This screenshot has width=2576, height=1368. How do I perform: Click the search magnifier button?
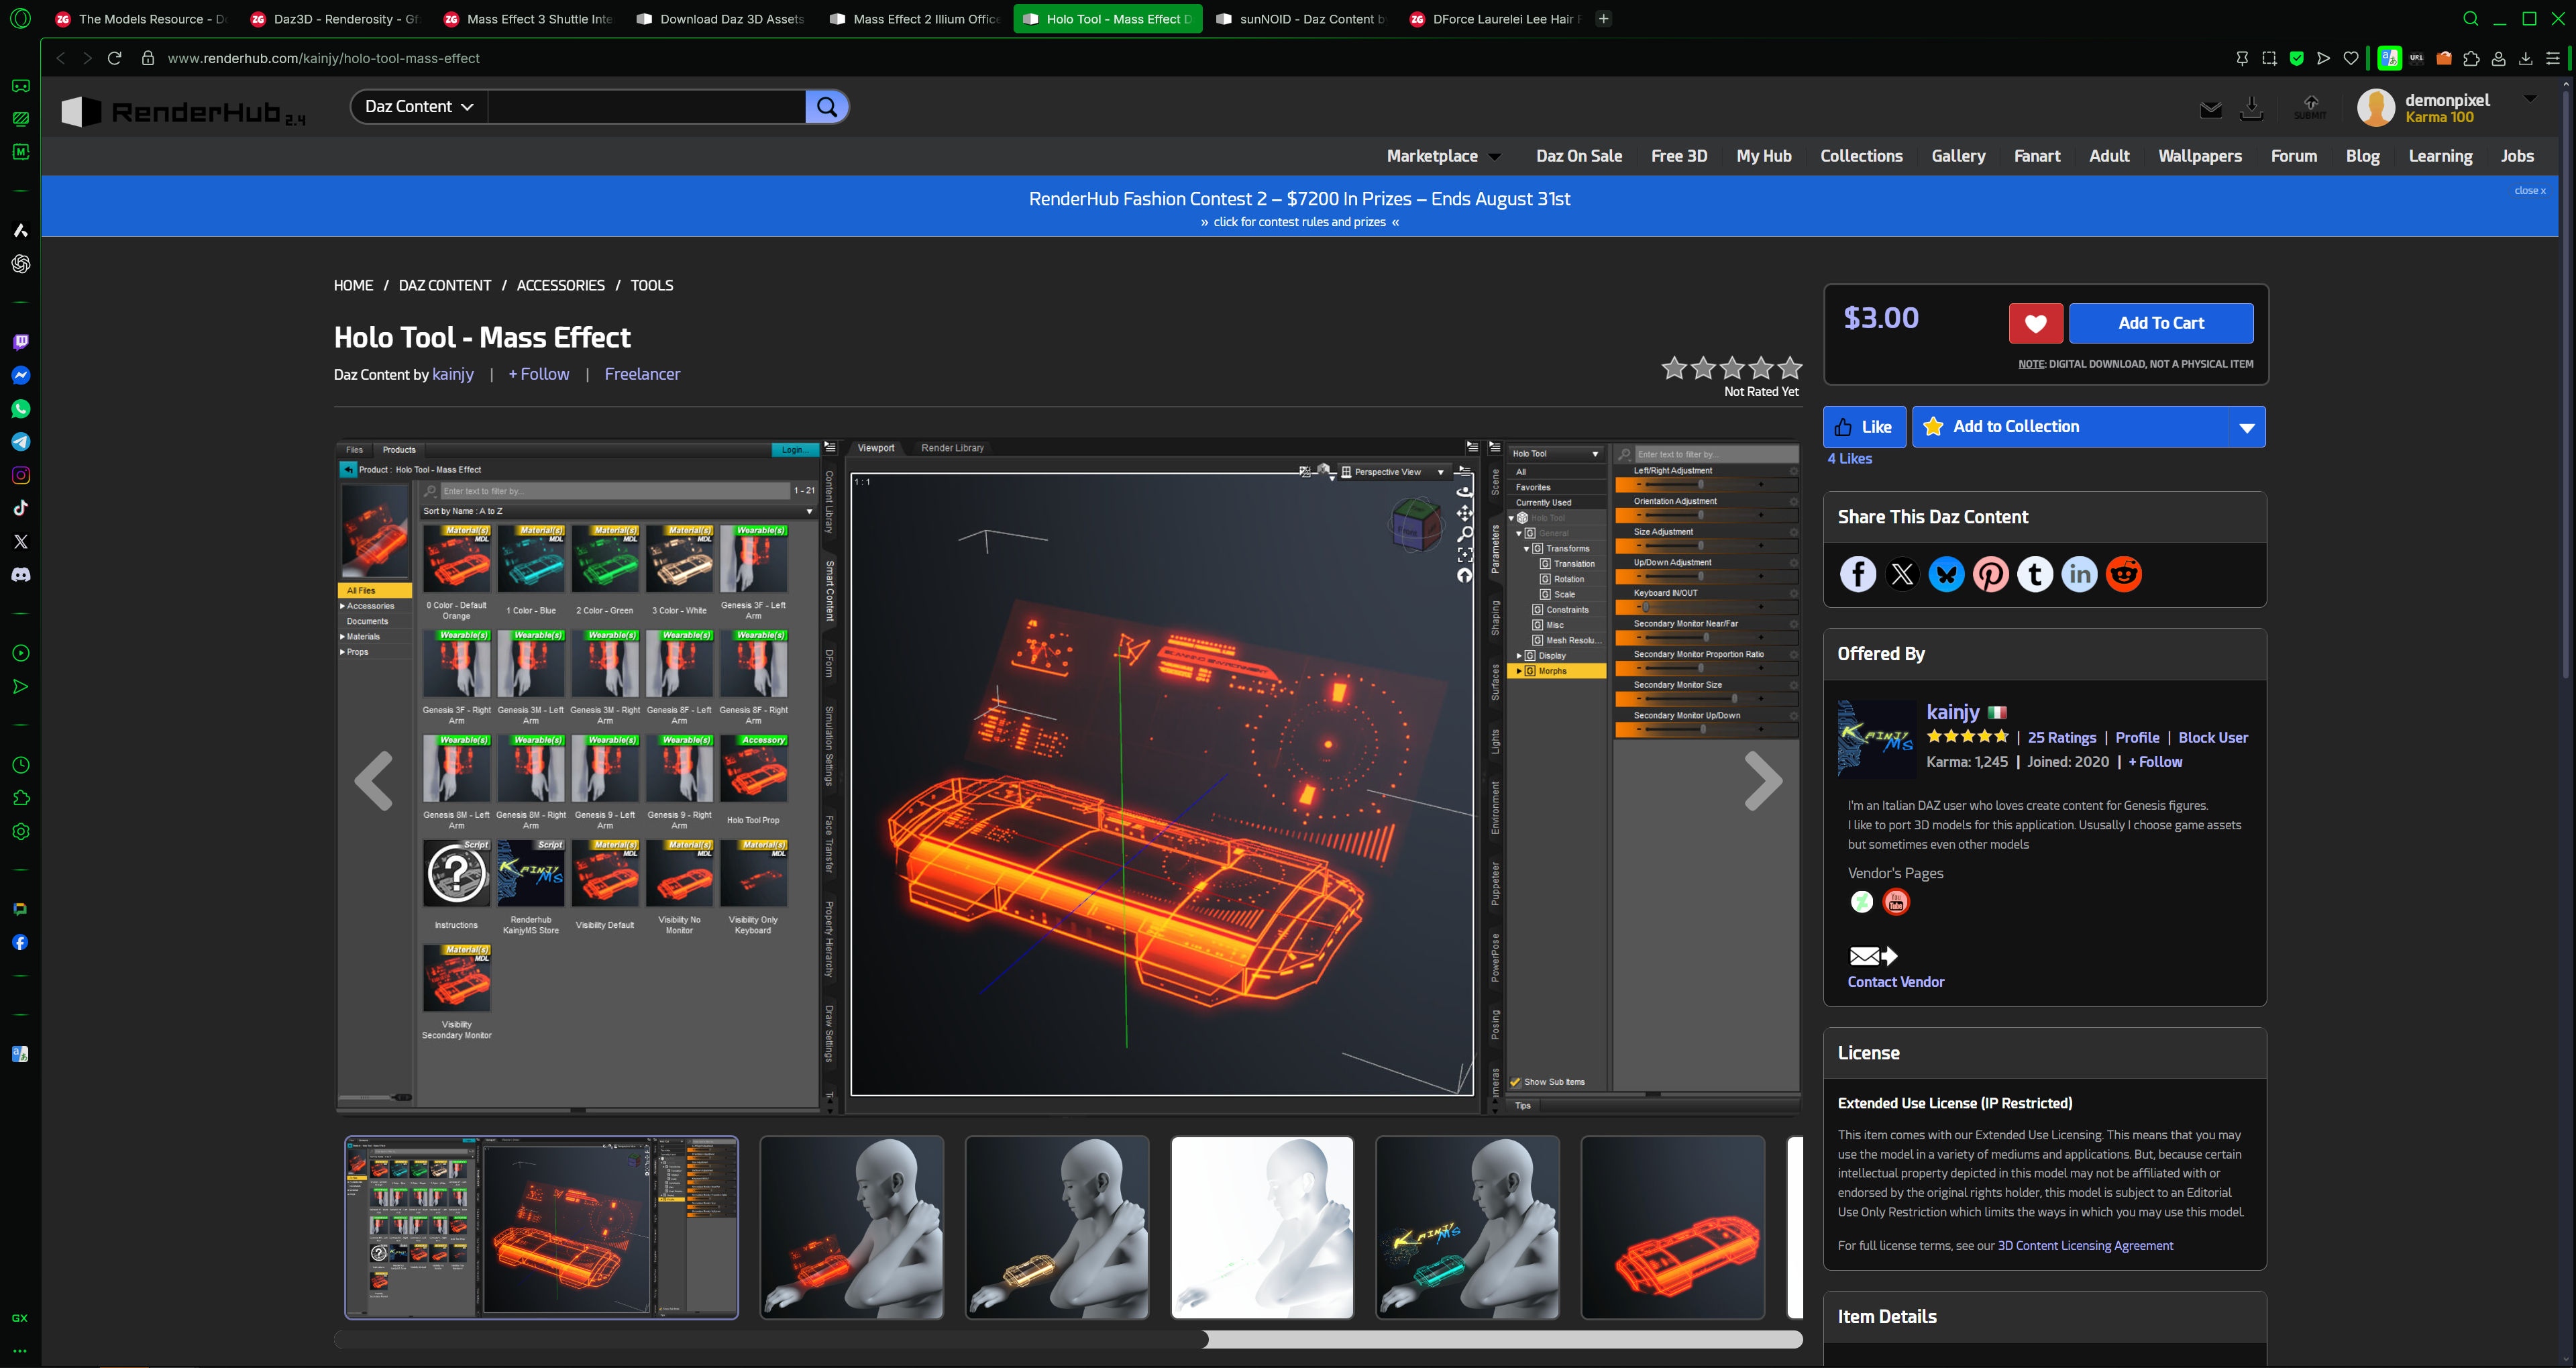point(827,106)
